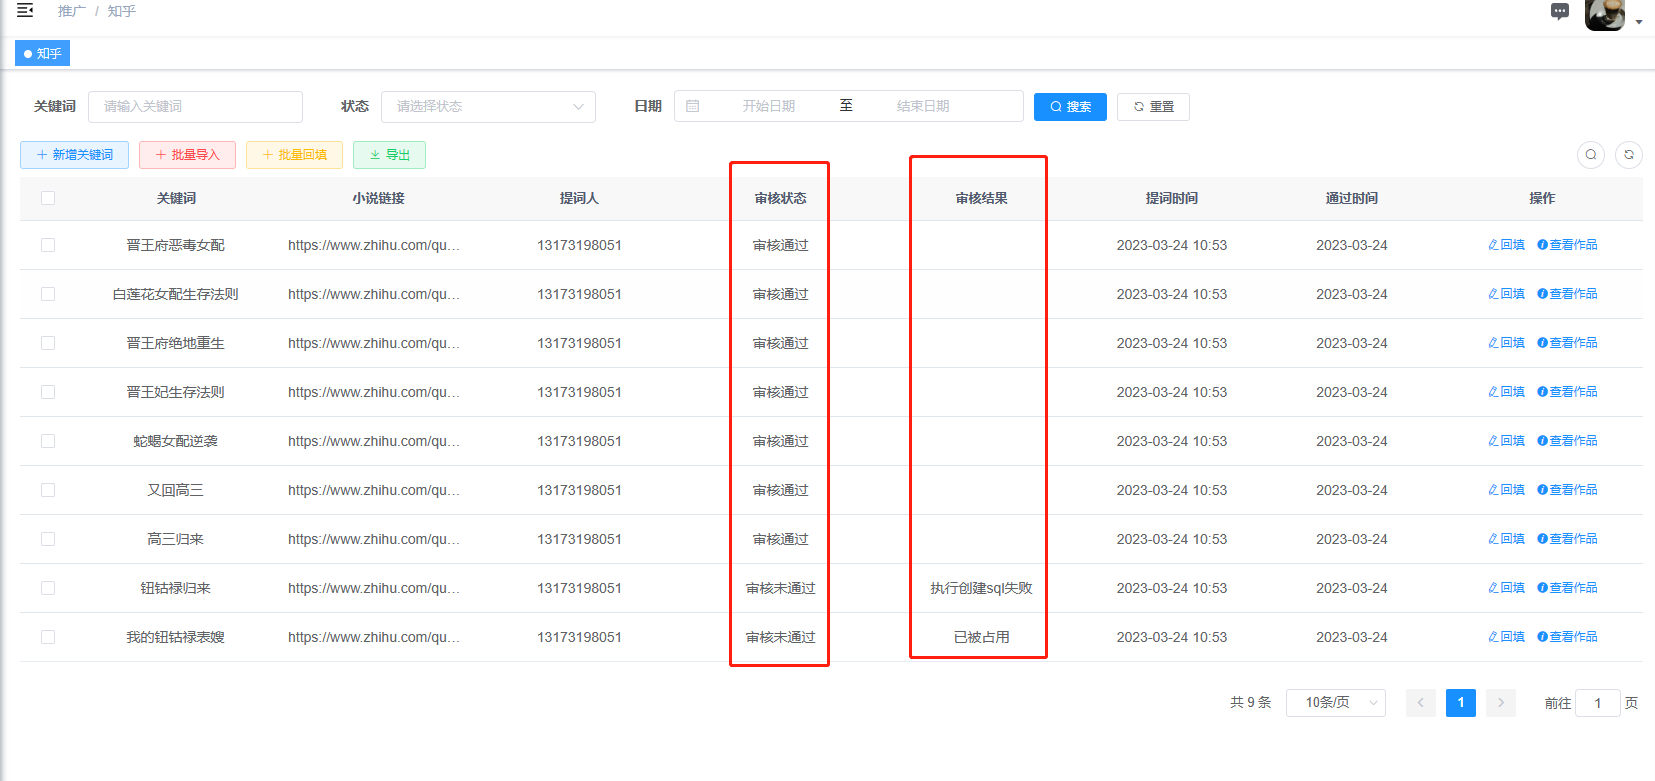Open the 10条/页 page size dropdown

pyautogui.click(x=1335, y=703)
